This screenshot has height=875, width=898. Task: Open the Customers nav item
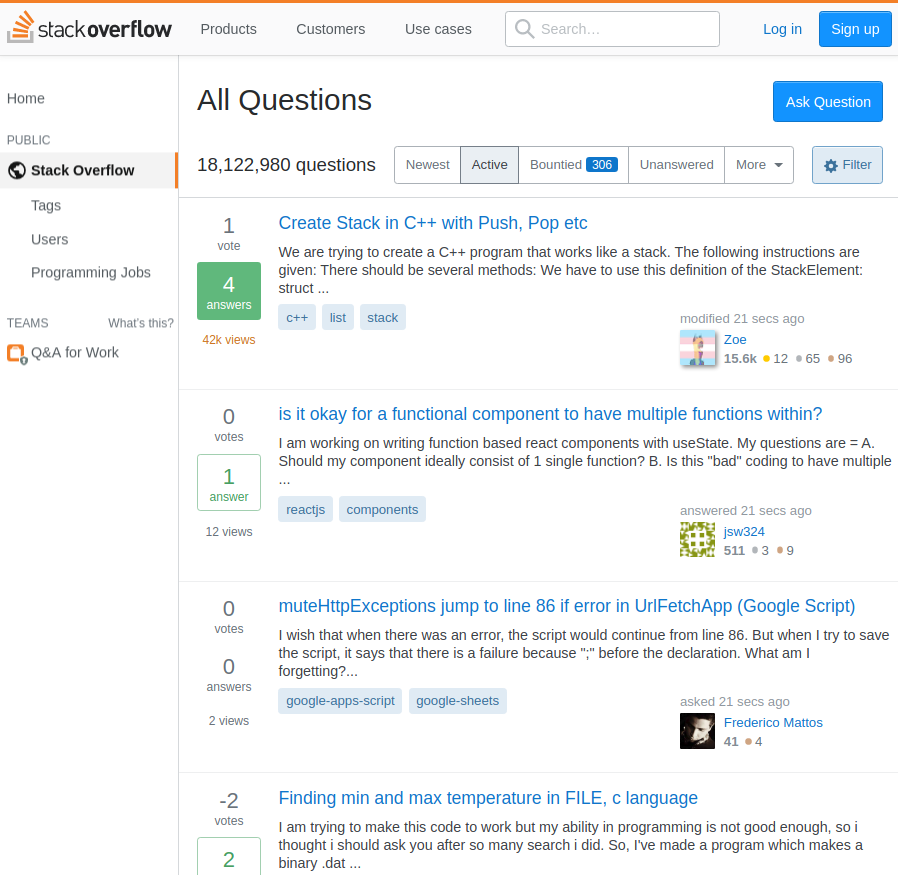click(330, 29)
